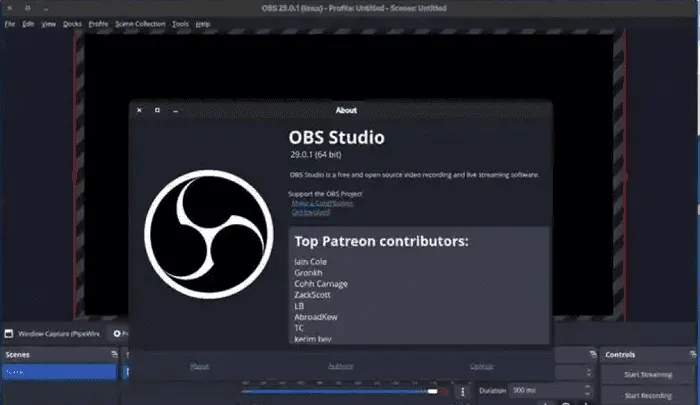Screen dimensions: 700x405
Task: Minimize the main OBS window
Action: pyautogui.click(x=46, y=8)
